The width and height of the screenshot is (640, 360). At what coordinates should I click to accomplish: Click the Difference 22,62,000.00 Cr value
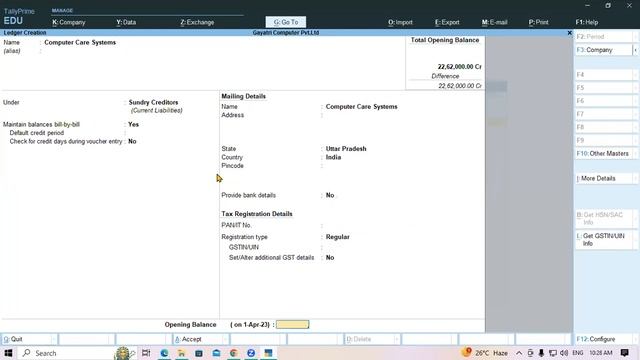(x=460, y=86)
